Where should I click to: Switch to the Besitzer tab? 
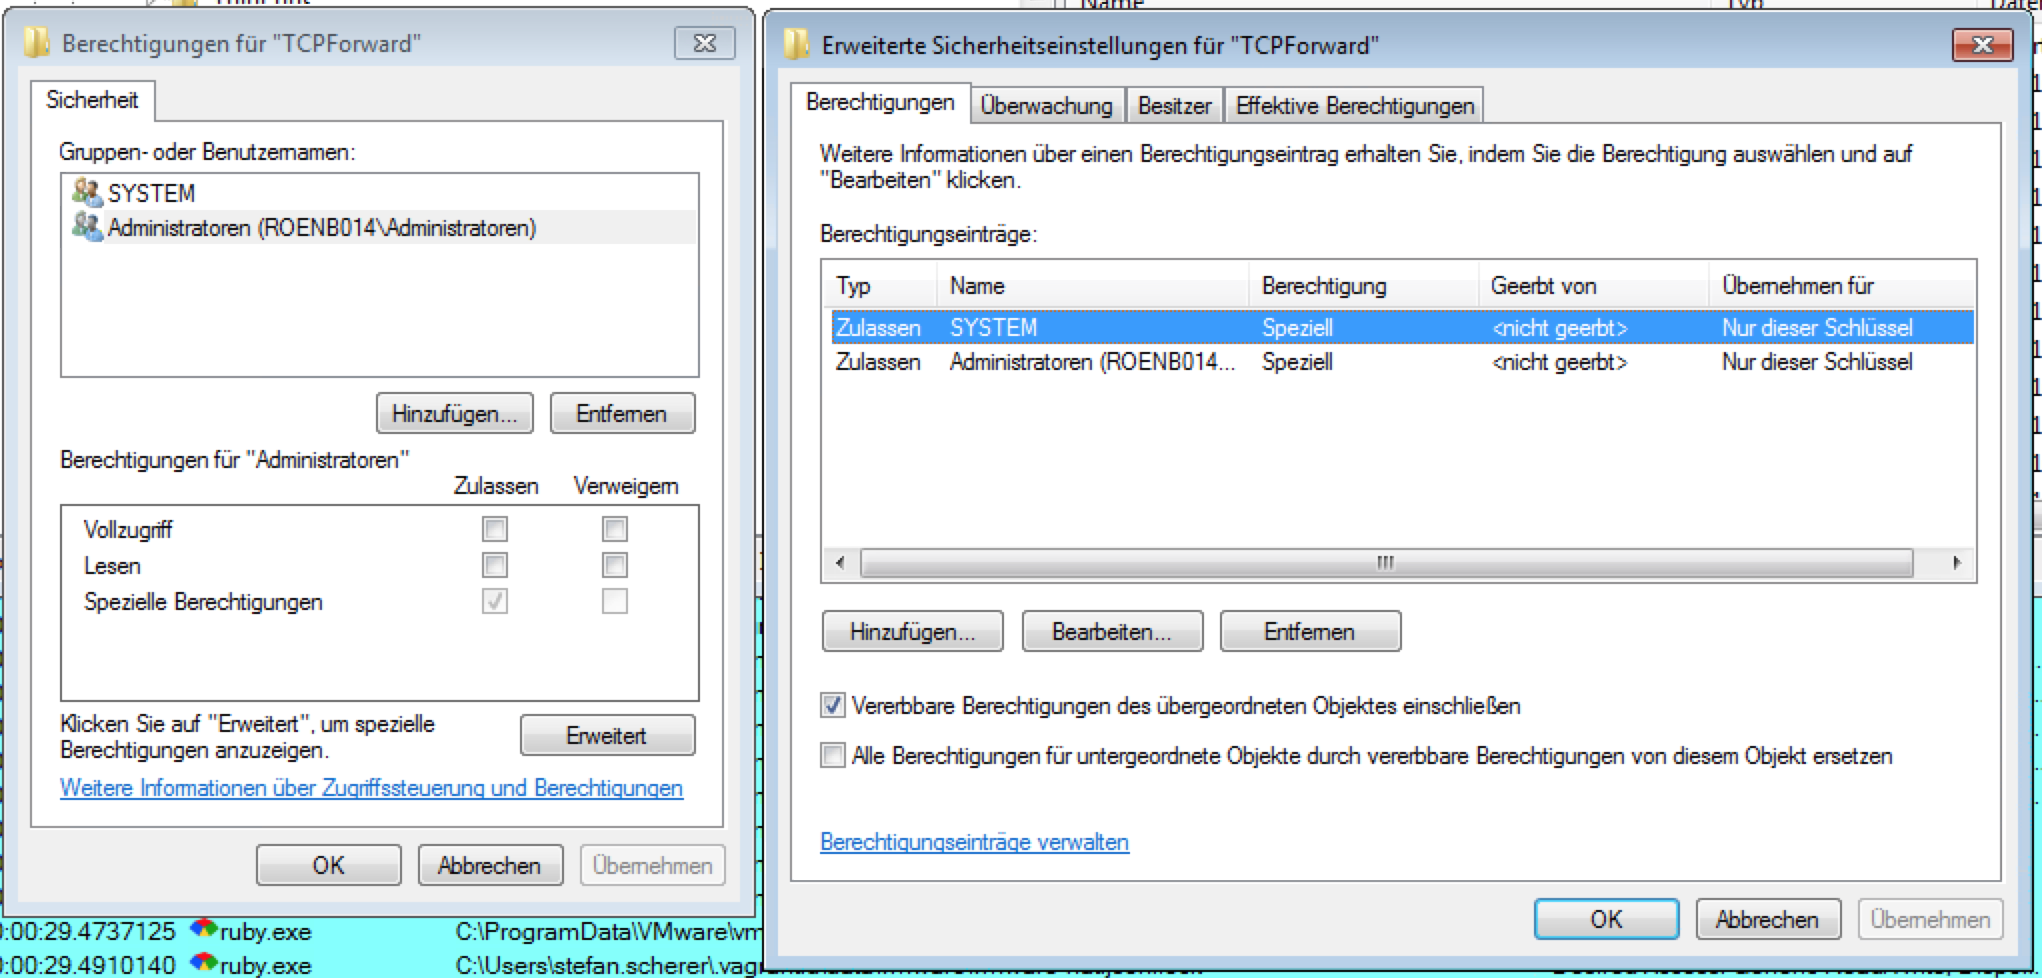click(1175, 106)
